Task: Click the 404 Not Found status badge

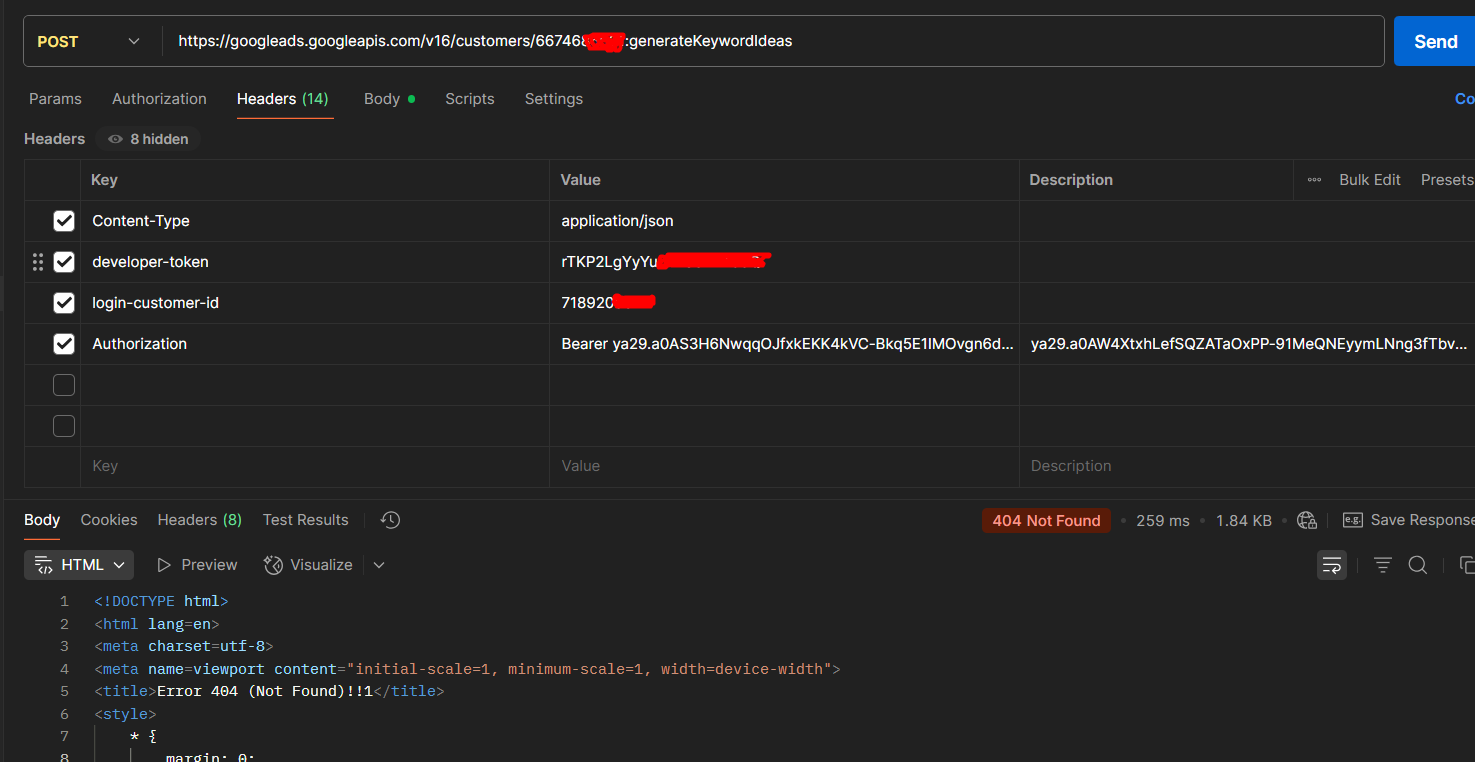Action: [x=1046, y=520]
